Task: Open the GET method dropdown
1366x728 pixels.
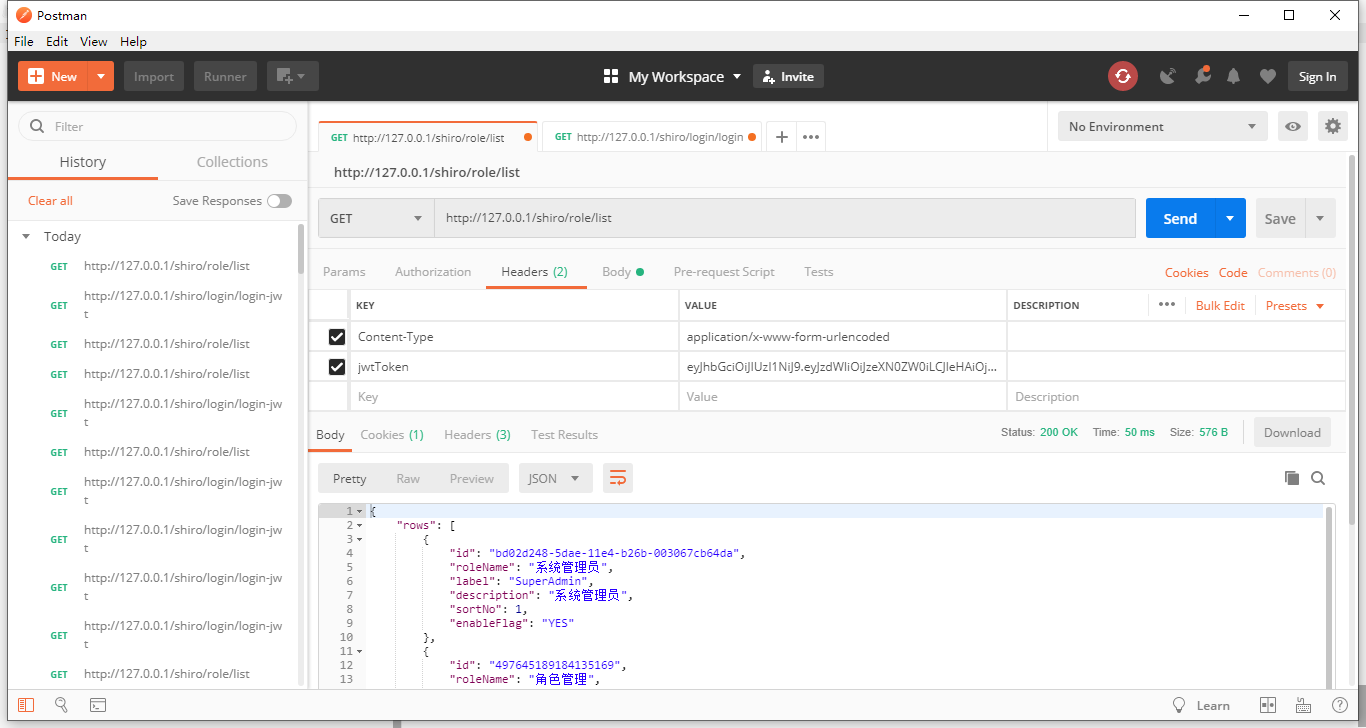Action: pyautogui.click(x=376, y=218)
